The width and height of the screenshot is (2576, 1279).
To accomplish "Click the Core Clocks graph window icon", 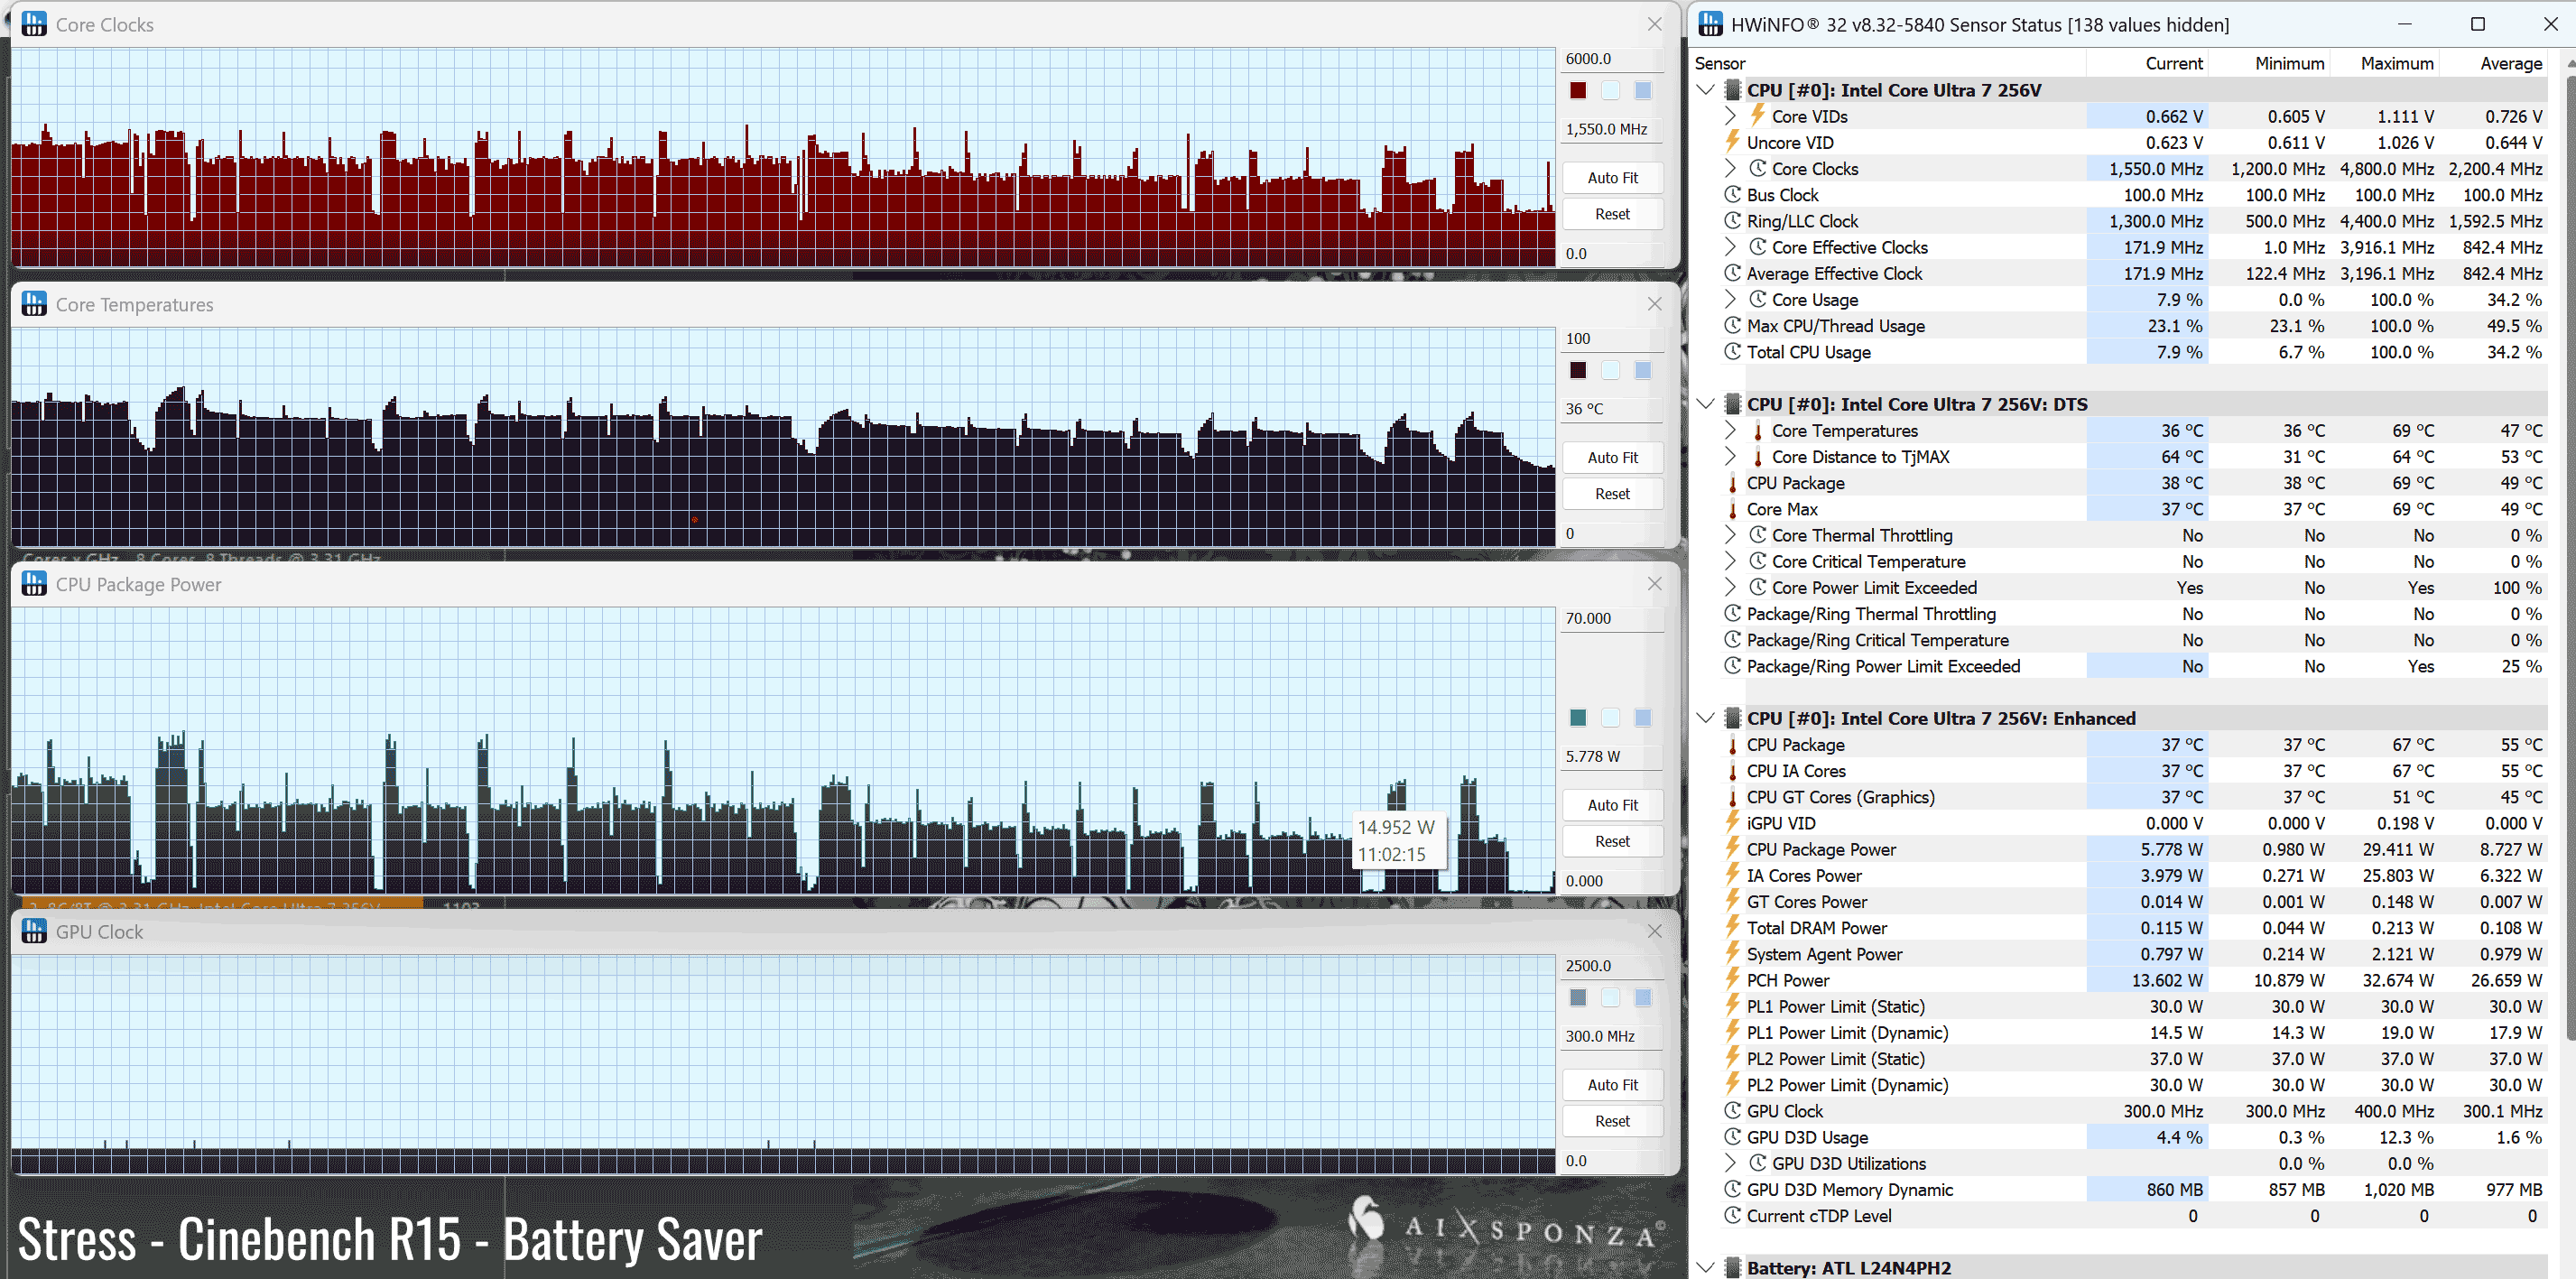I will tap(34, 24).
